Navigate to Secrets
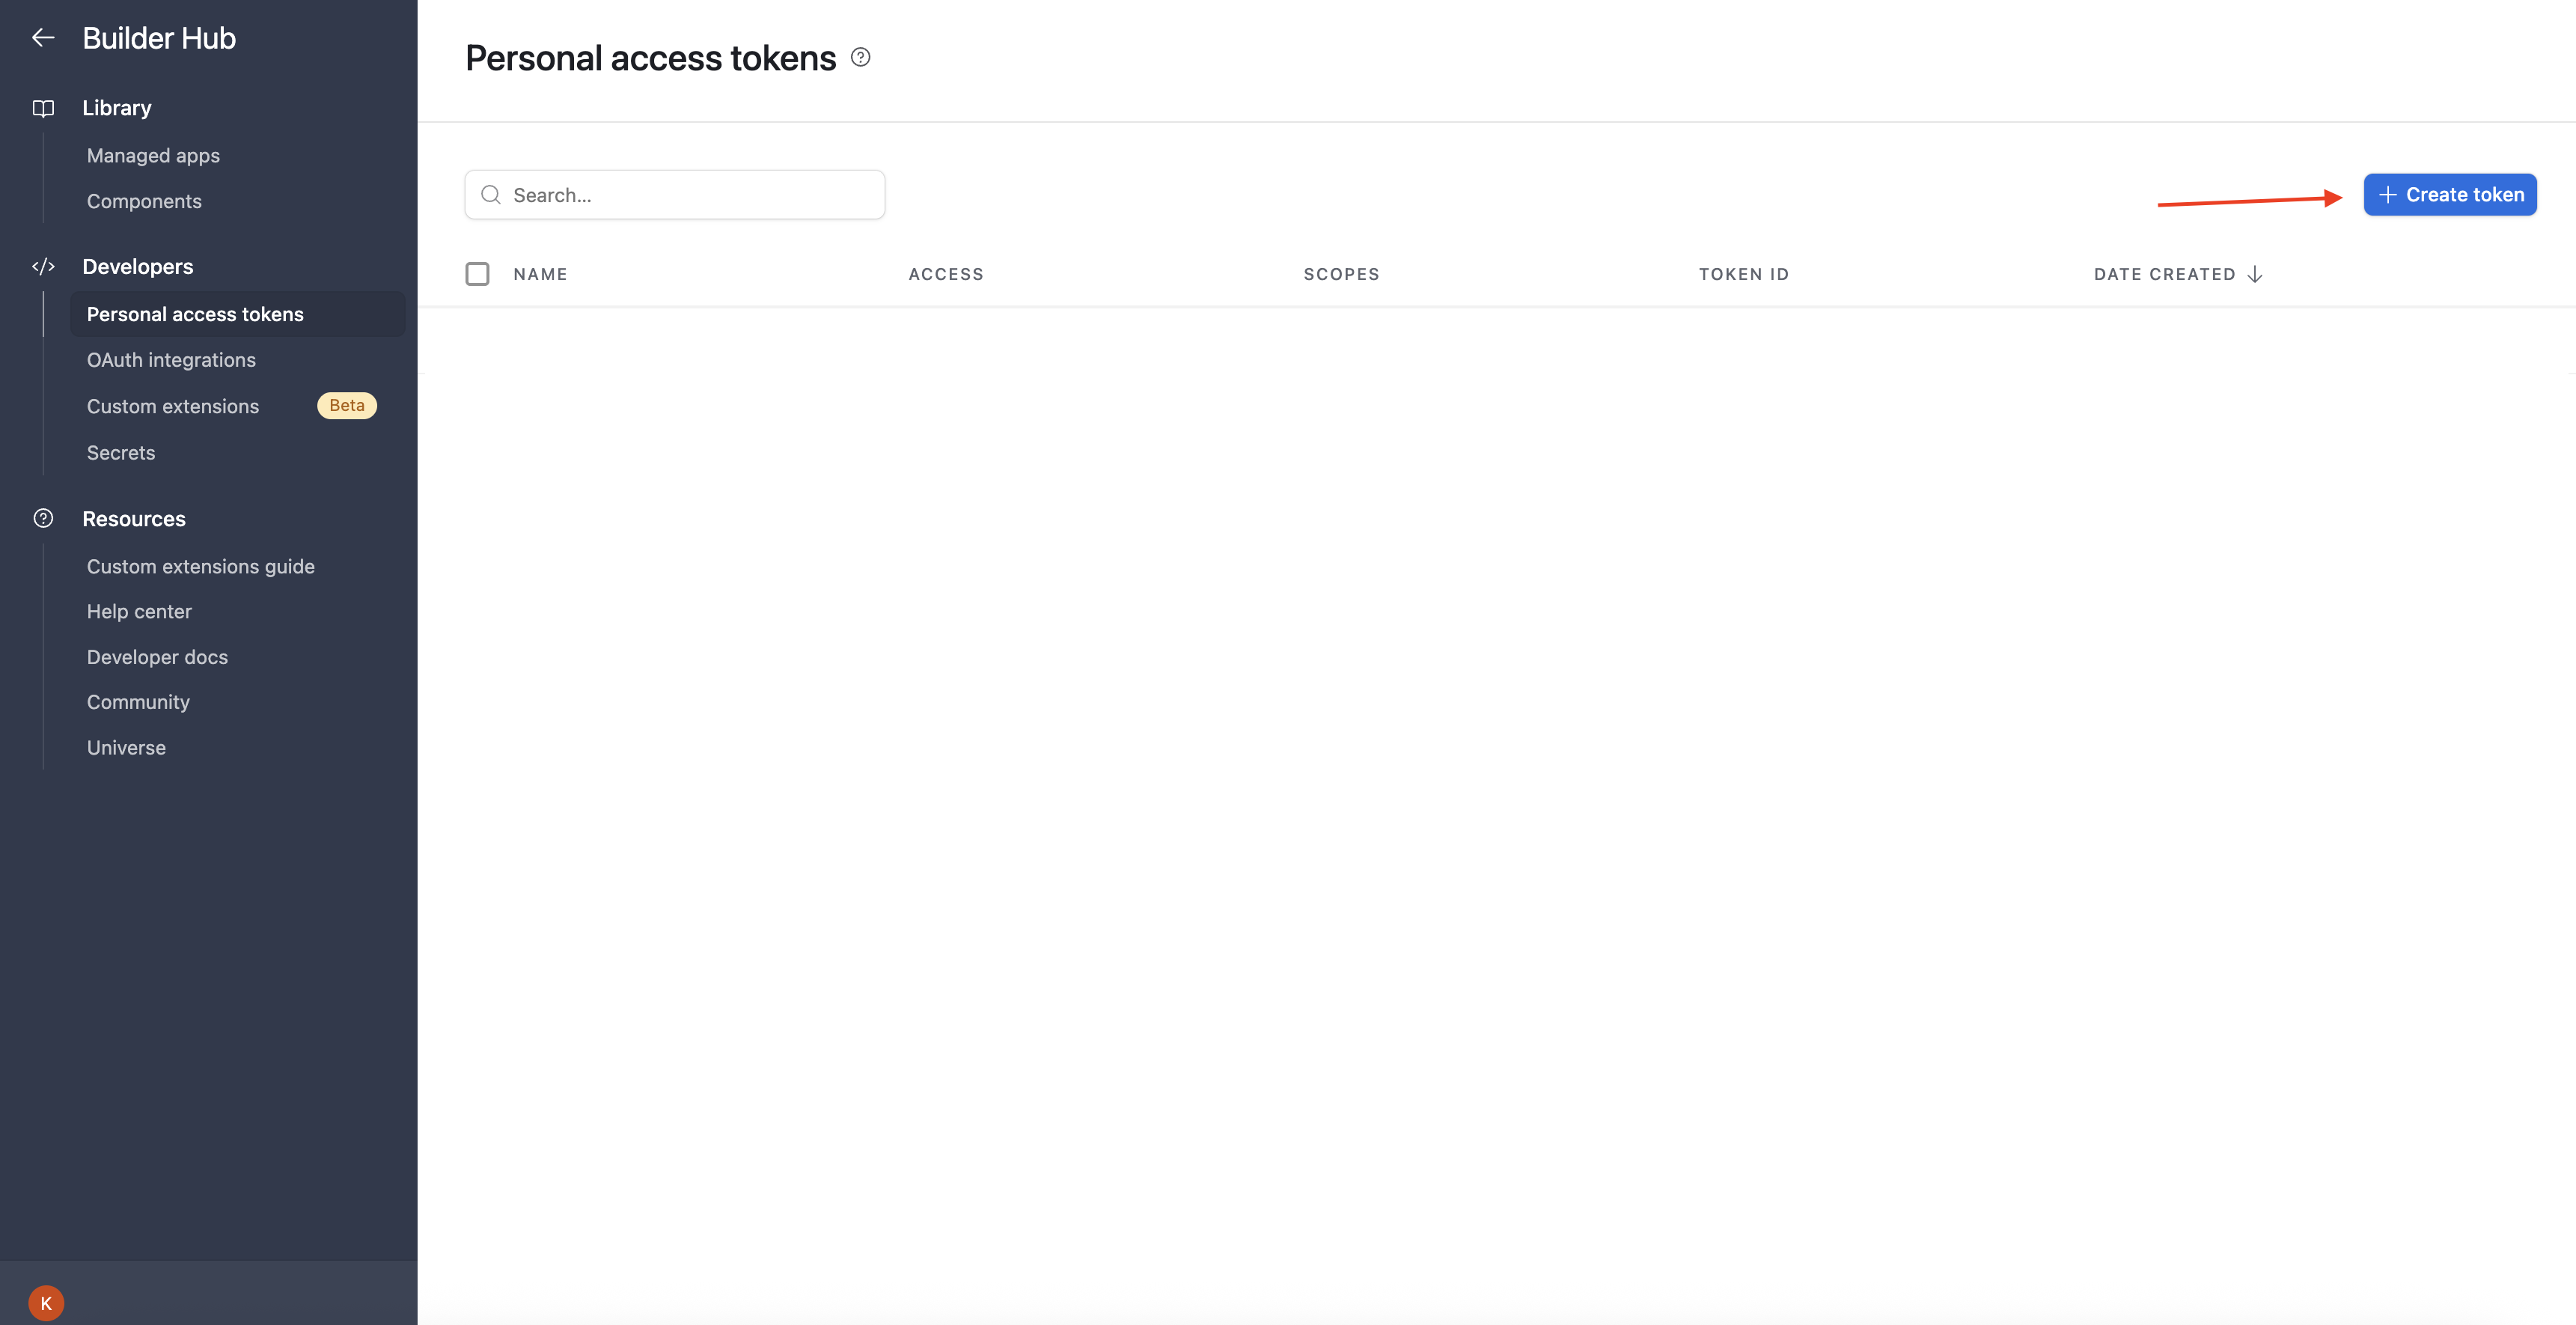The width and height of the screenshot is (2576, 1325). click(x=121, y=453)
